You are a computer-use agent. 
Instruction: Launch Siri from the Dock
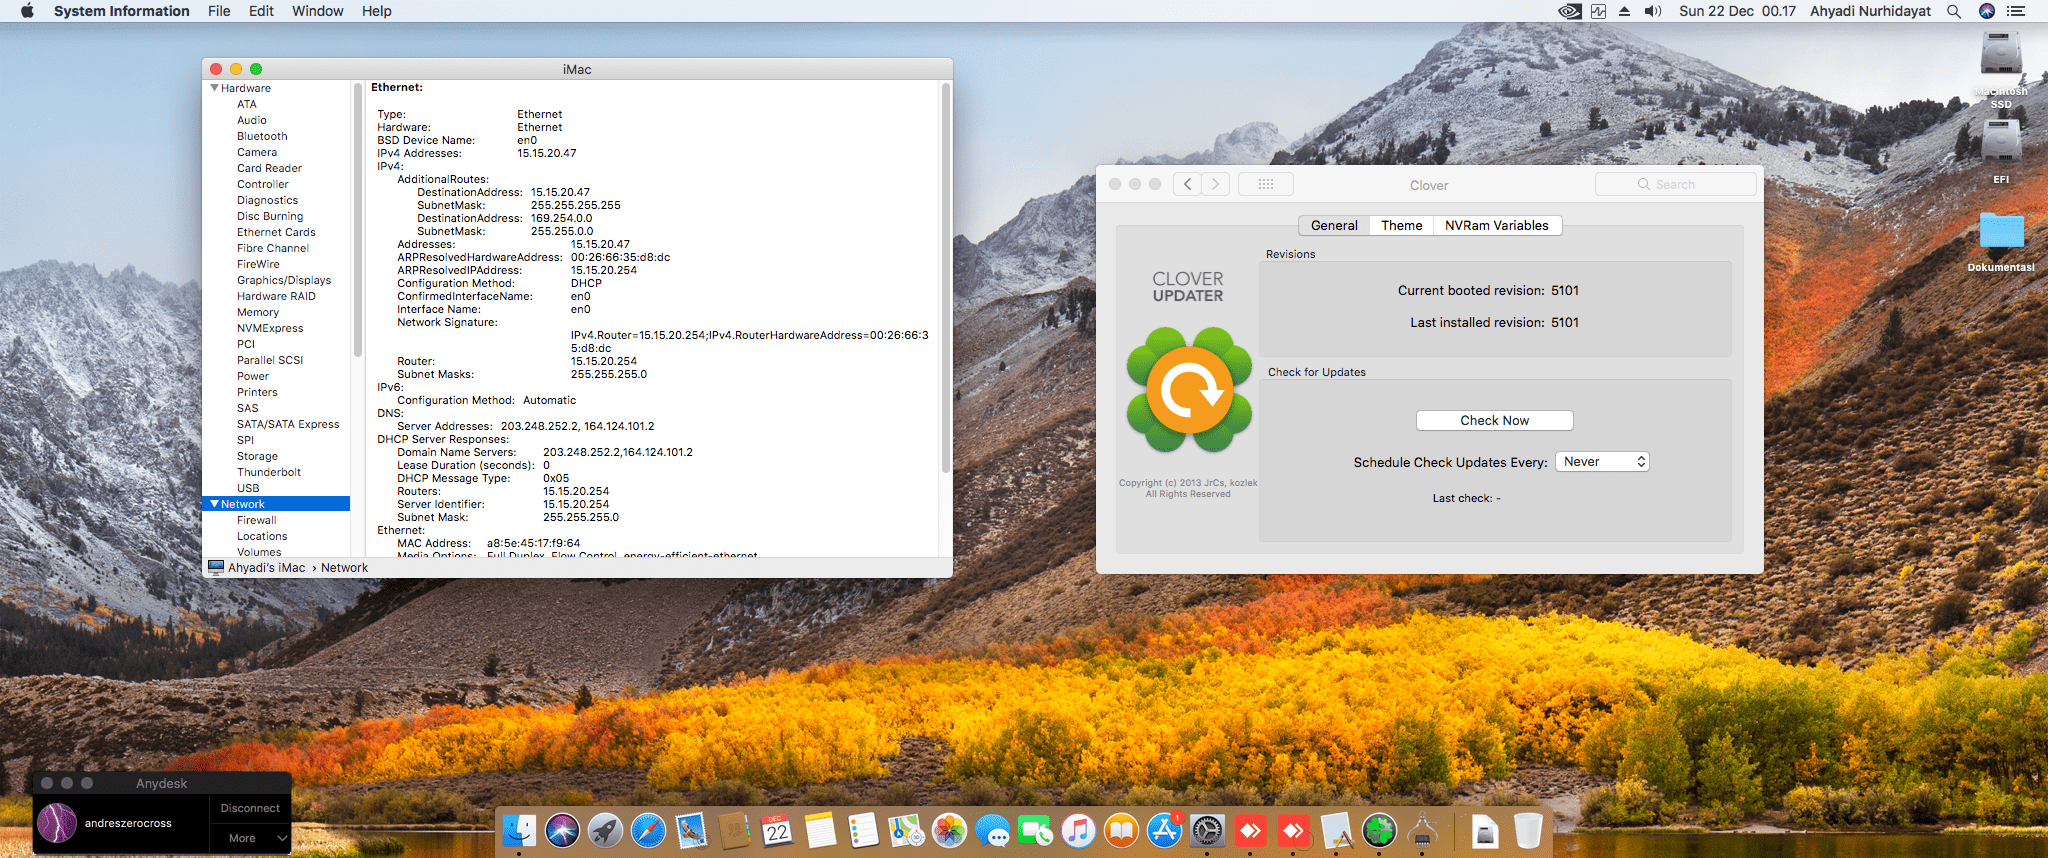coord(562,830)
